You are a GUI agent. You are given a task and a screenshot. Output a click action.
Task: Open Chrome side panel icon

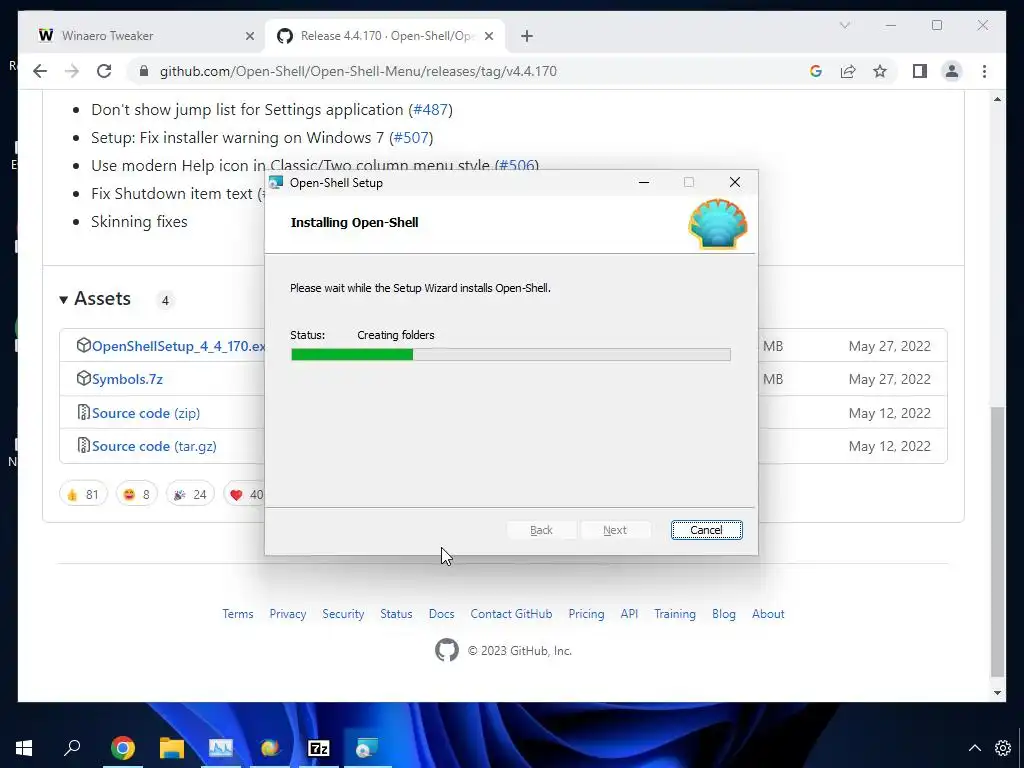point(920,71)
